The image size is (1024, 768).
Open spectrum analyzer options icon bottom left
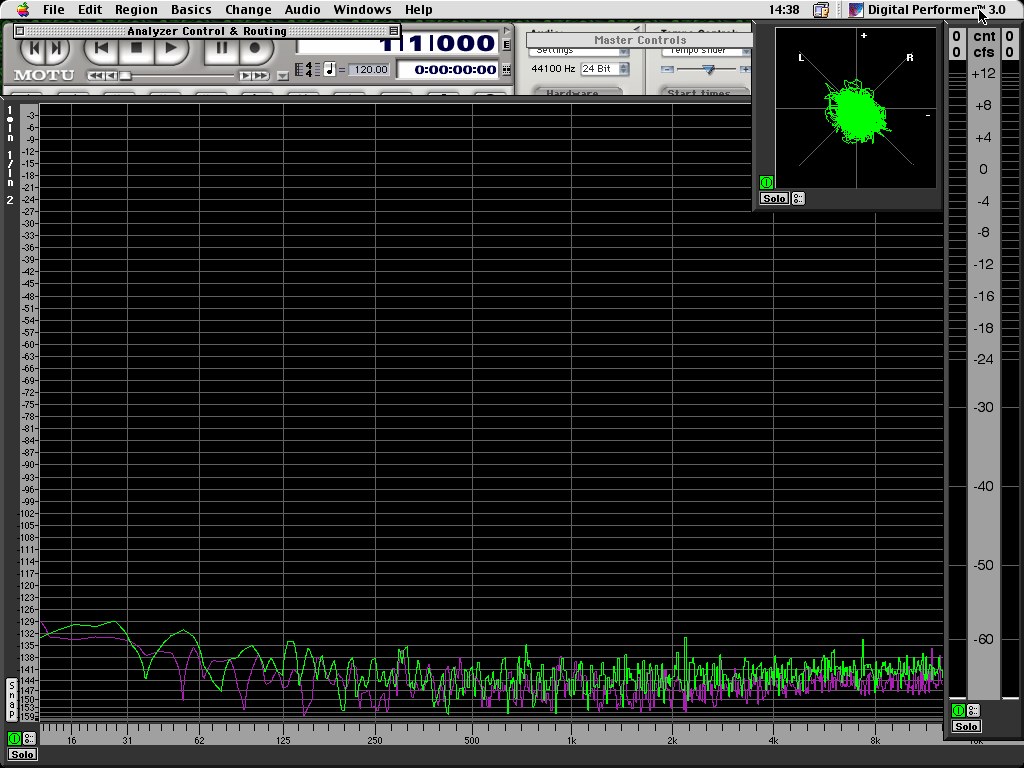[29, 739]
